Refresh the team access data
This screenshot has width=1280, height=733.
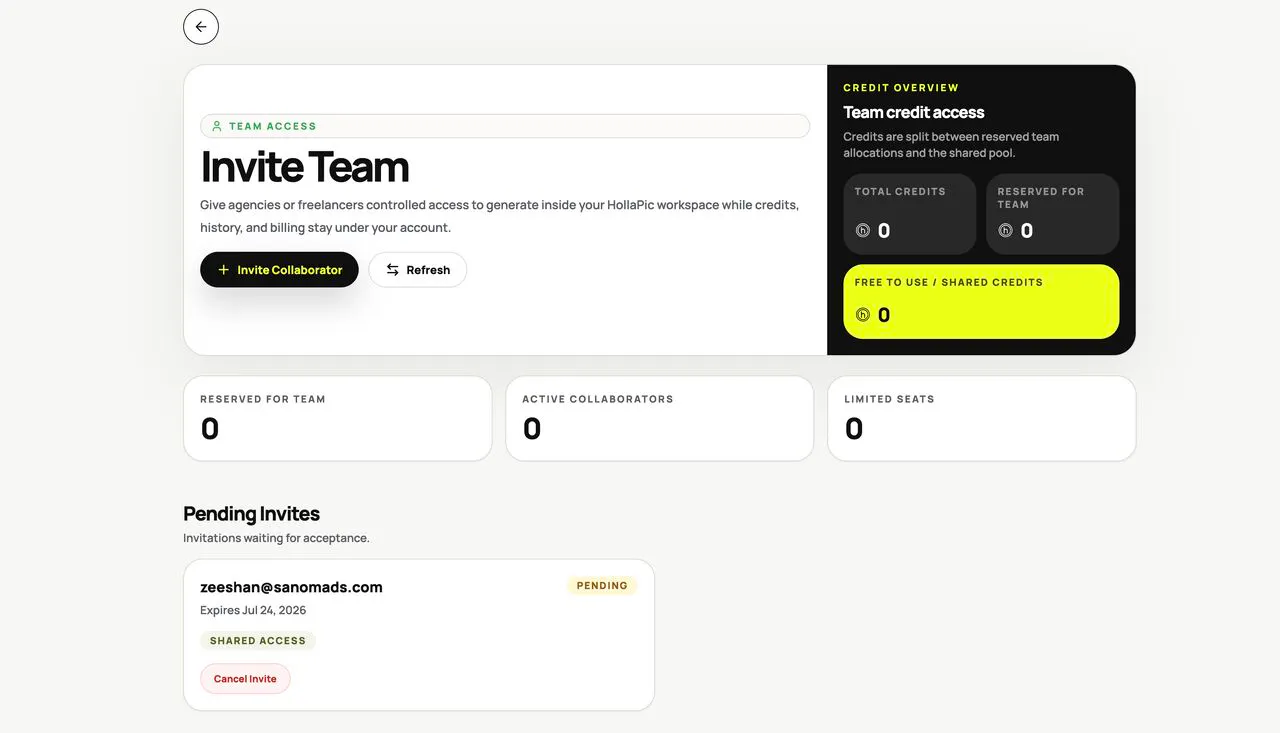pos(417,270)
